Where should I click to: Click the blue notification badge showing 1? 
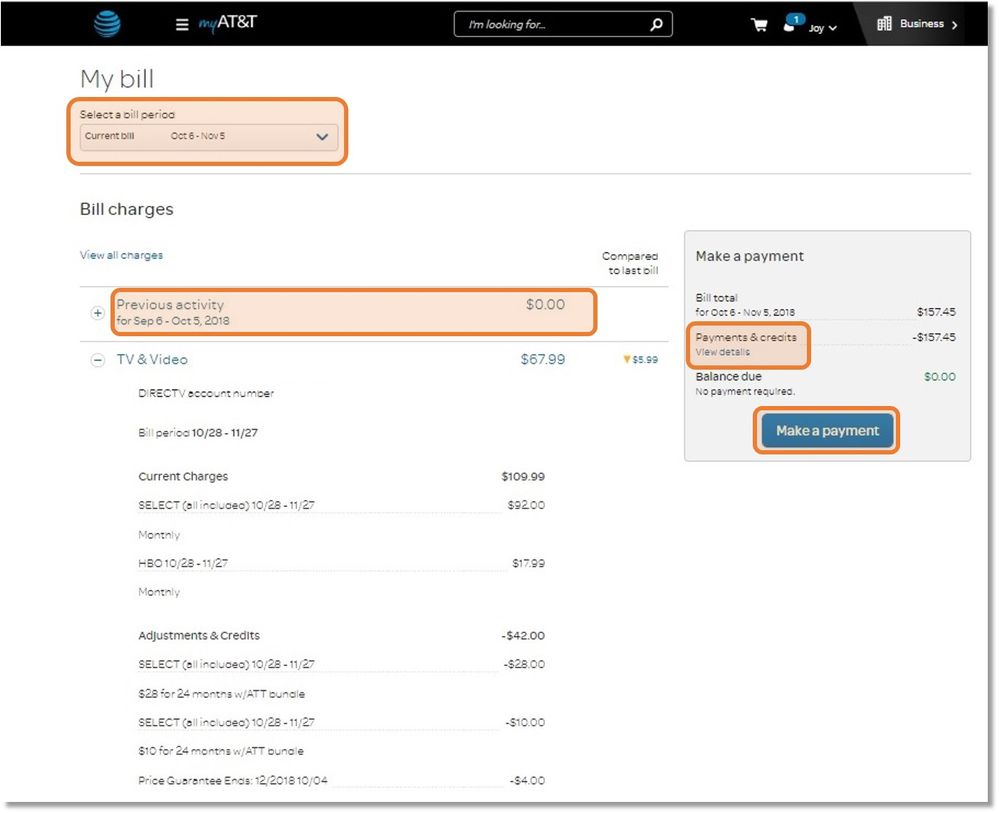[796, 17]
